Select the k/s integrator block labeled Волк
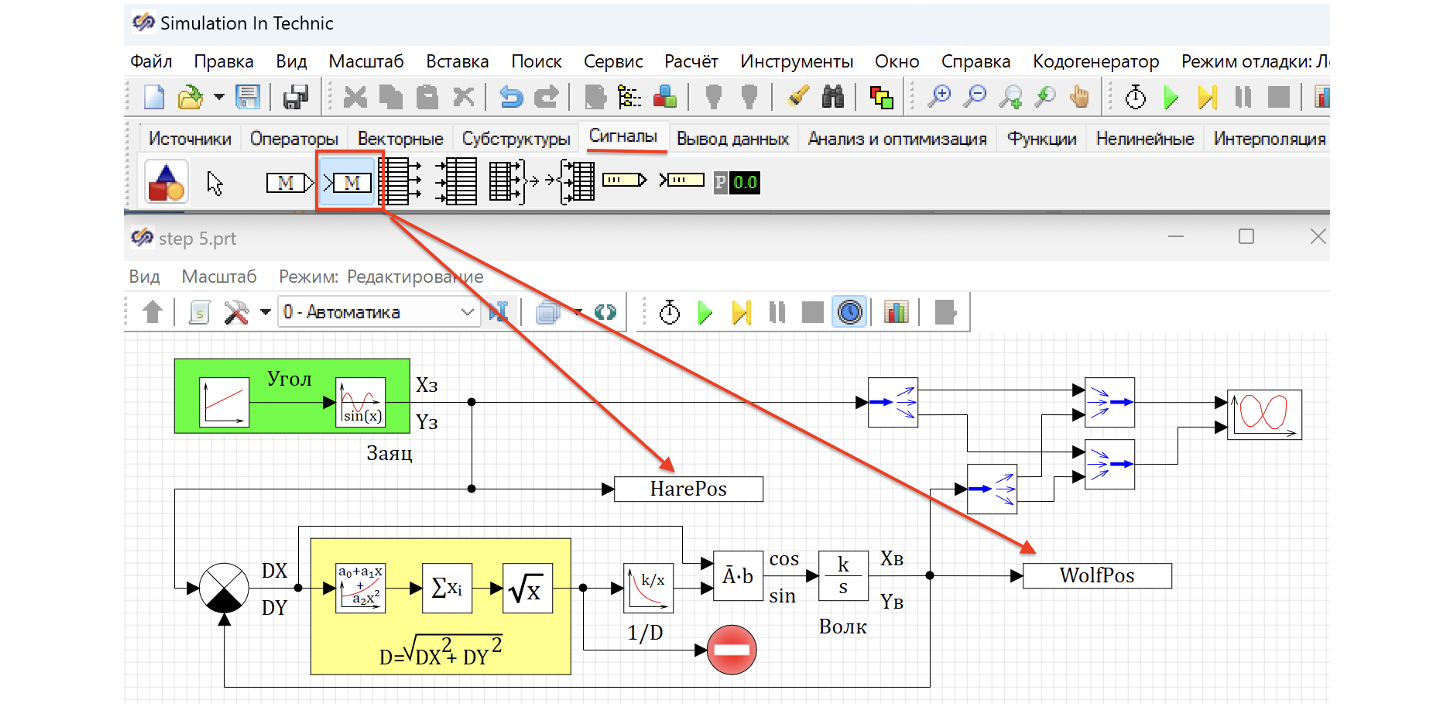The width and height of the screenshot is (1442, 704). pos(843,576)
